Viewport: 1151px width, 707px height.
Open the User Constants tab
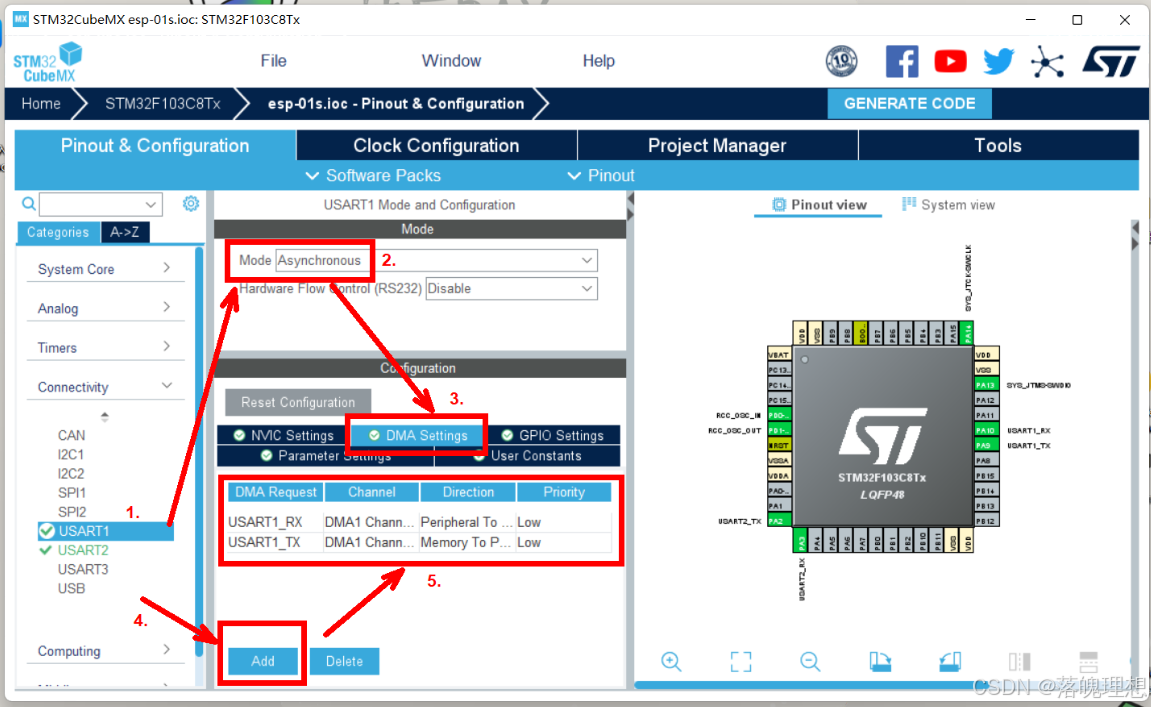528,456
